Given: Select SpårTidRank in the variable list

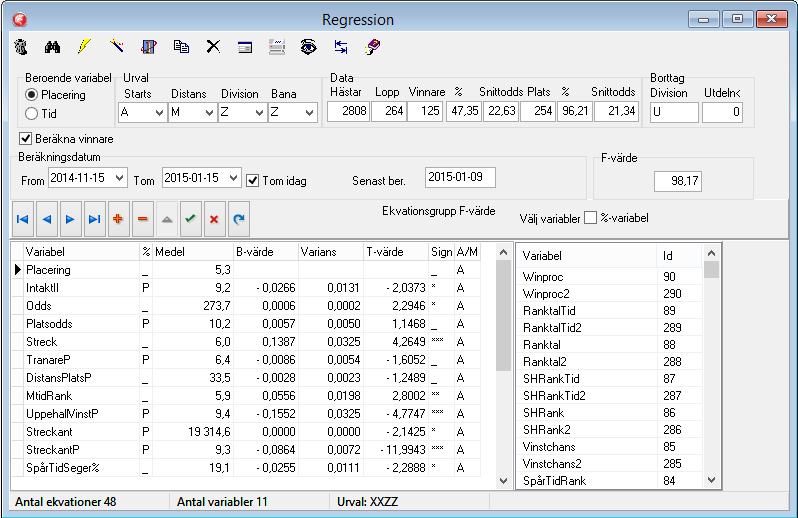Looking at the screenshot, I should click(x=611, y=481).
